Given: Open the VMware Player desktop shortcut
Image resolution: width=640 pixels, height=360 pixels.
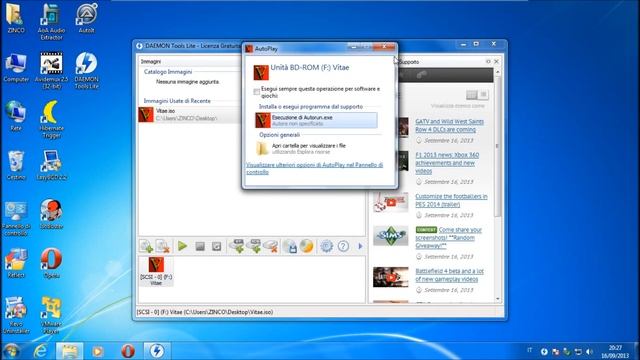Looking at the screenshot, I should (x=51, y=316).
